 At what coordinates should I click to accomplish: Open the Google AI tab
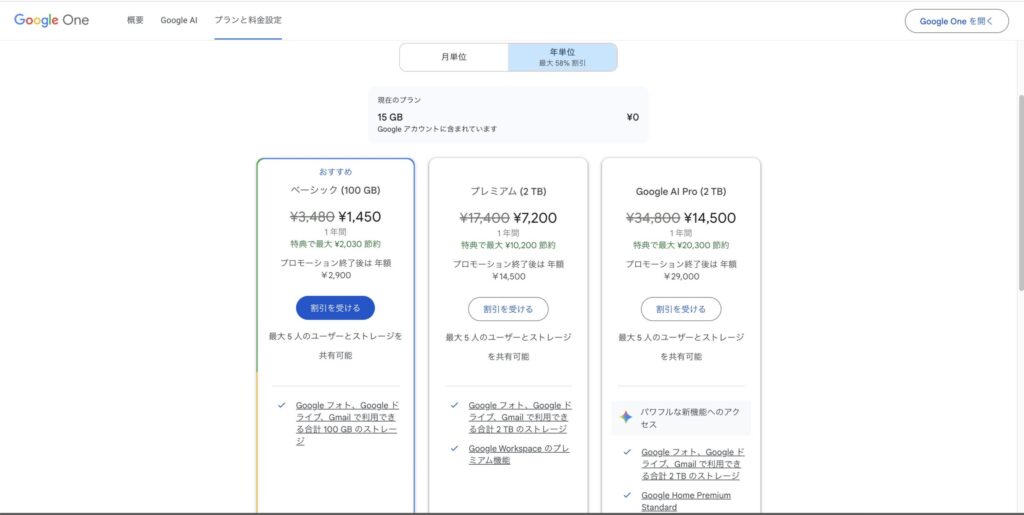click(179, 20)
